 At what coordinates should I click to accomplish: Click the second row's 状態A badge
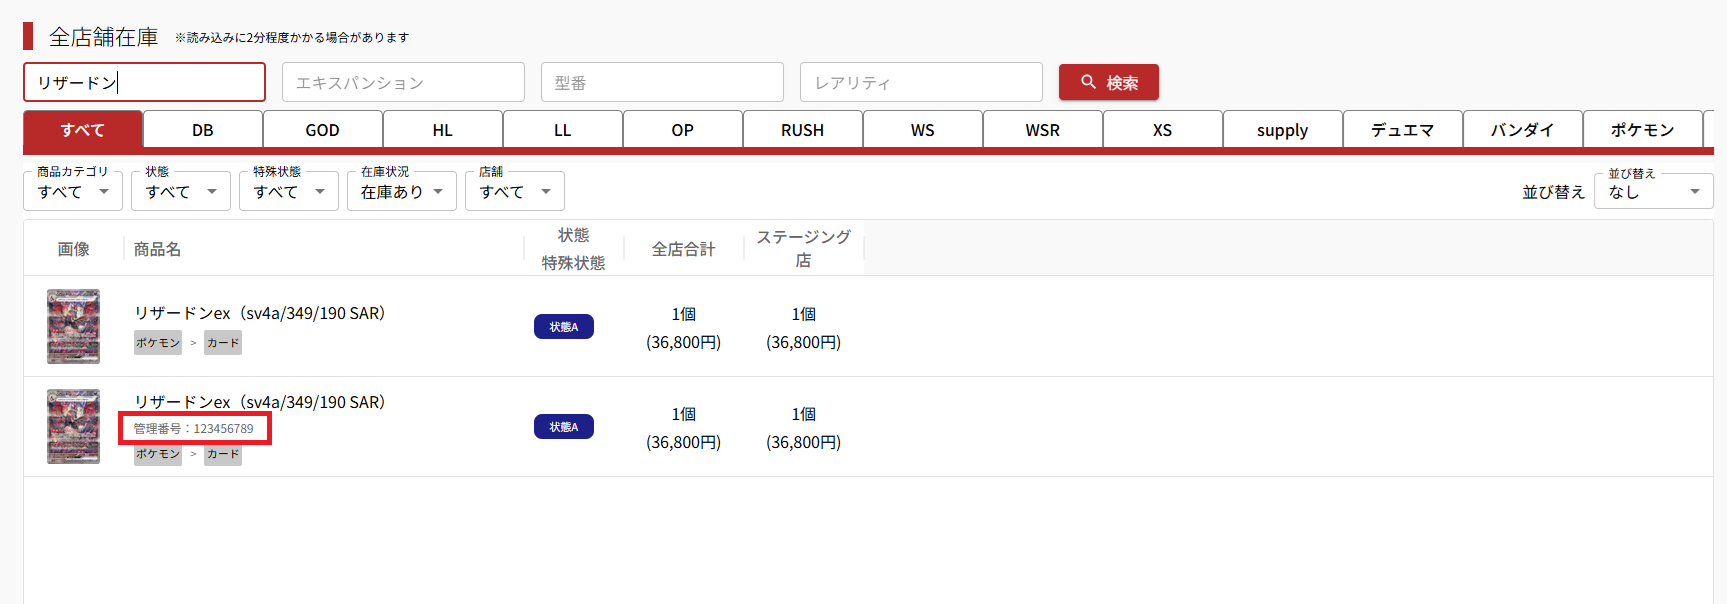click(564, 427)
